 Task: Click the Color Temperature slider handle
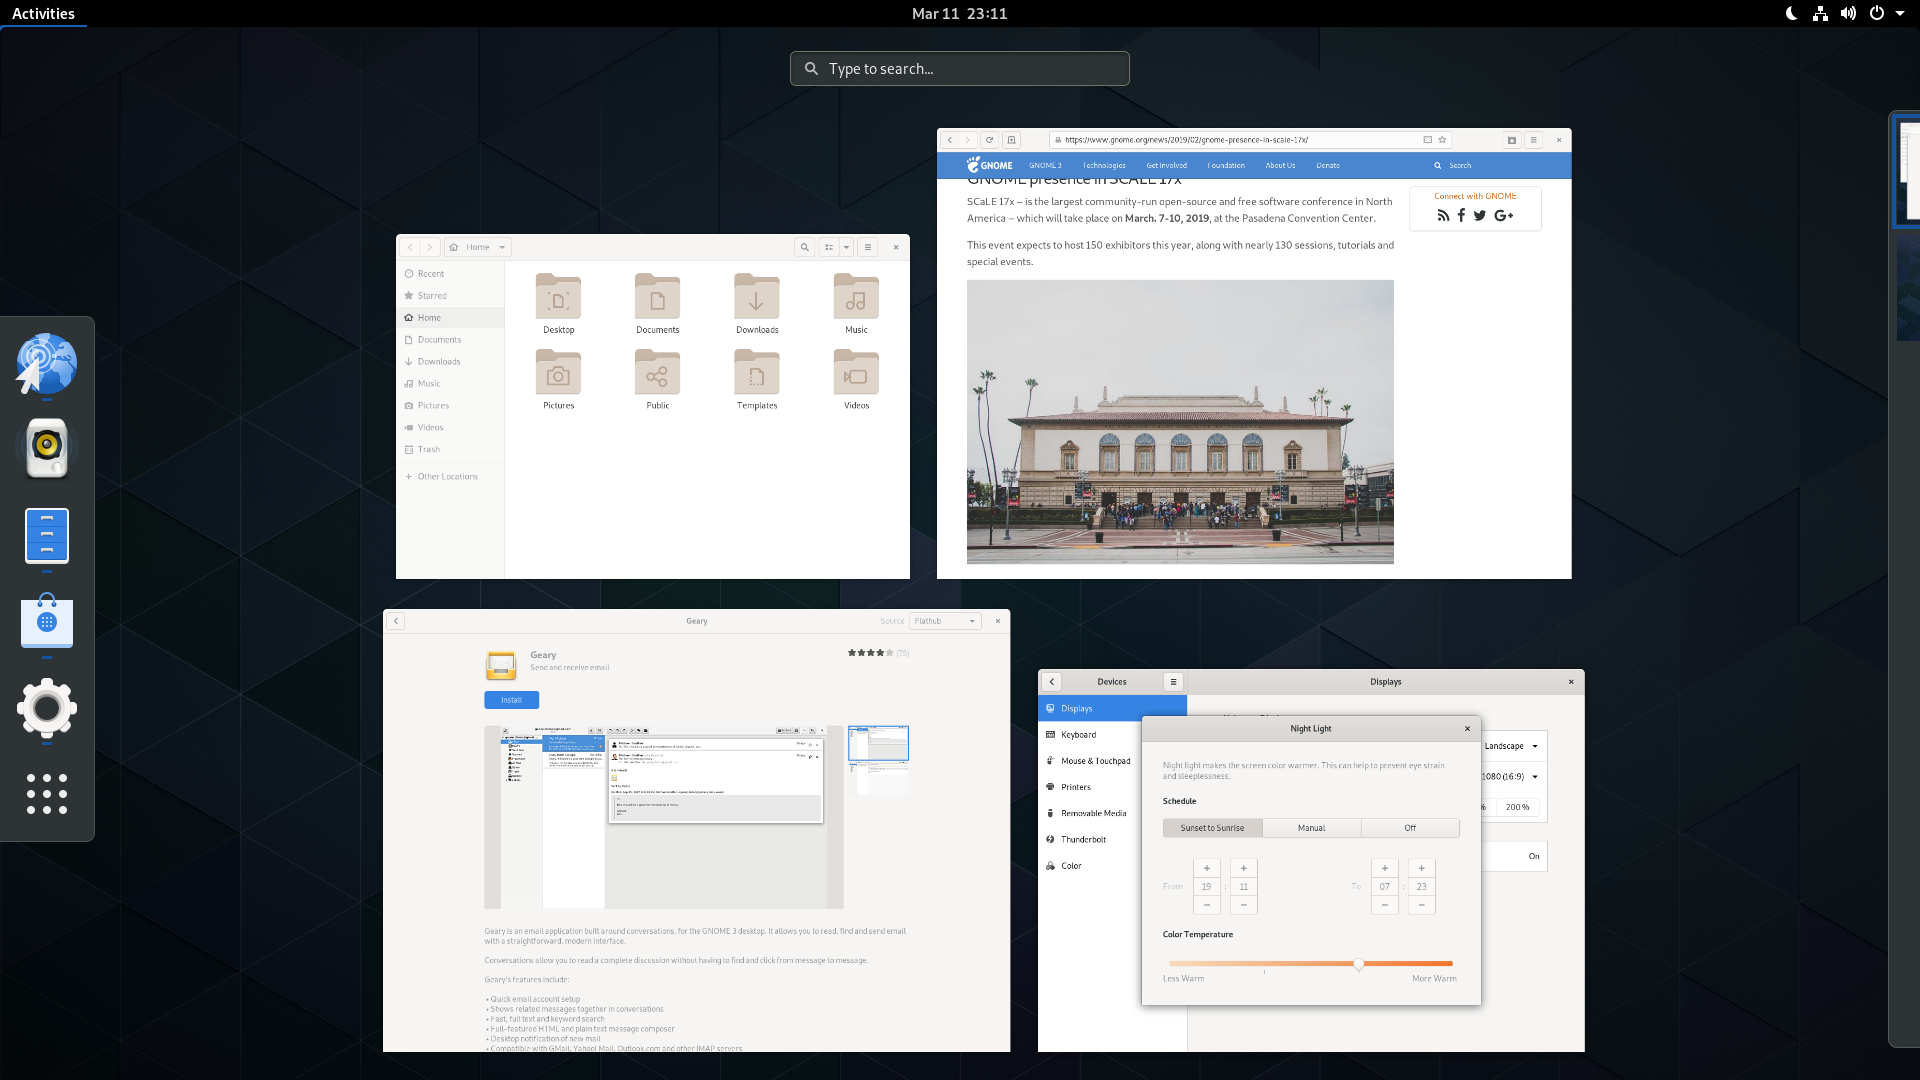[x=1358, y=964]
